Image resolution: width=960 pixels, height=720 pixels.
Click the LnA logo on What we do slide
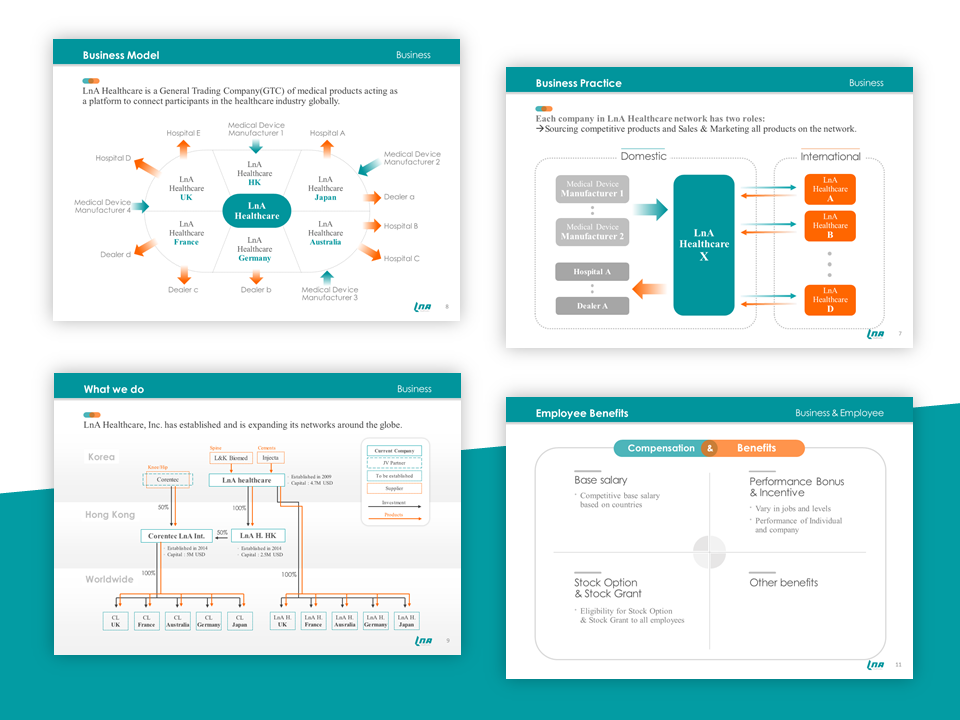(x=424, y=640)
